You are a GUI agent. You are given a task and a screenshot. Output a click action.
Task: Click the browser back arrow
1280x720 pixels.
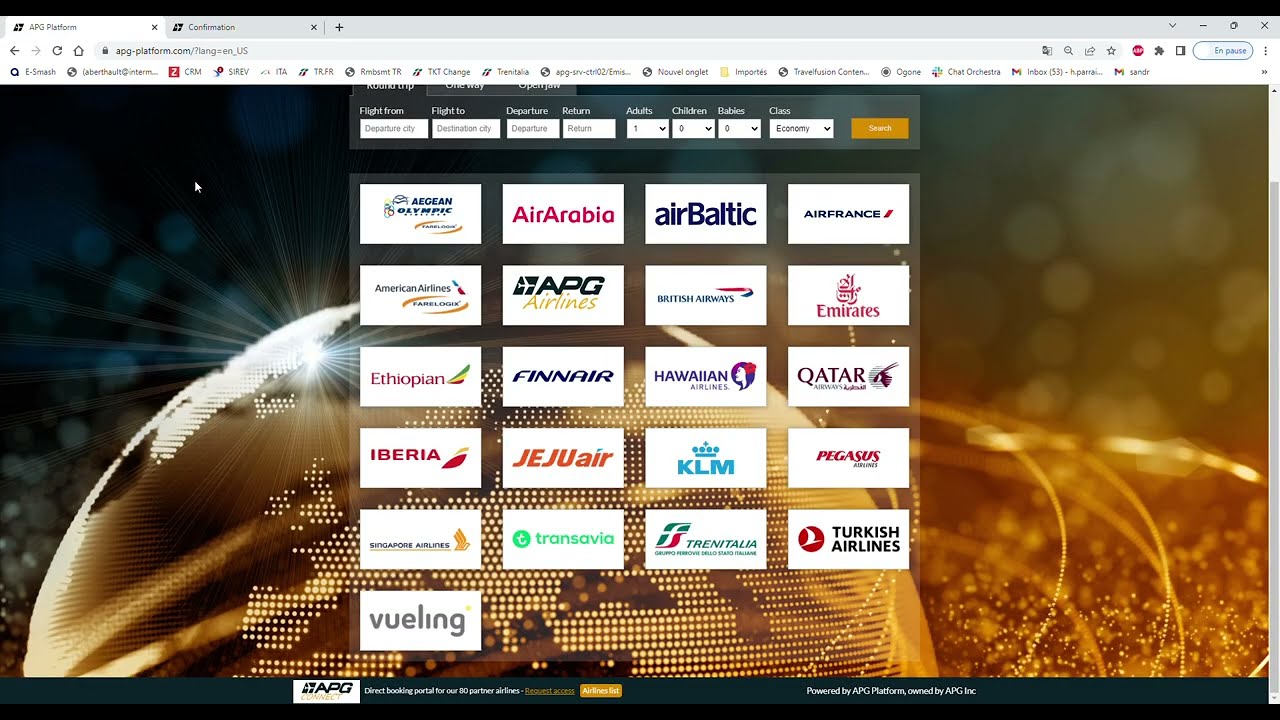pyautogui.click(x=14, y=50)
